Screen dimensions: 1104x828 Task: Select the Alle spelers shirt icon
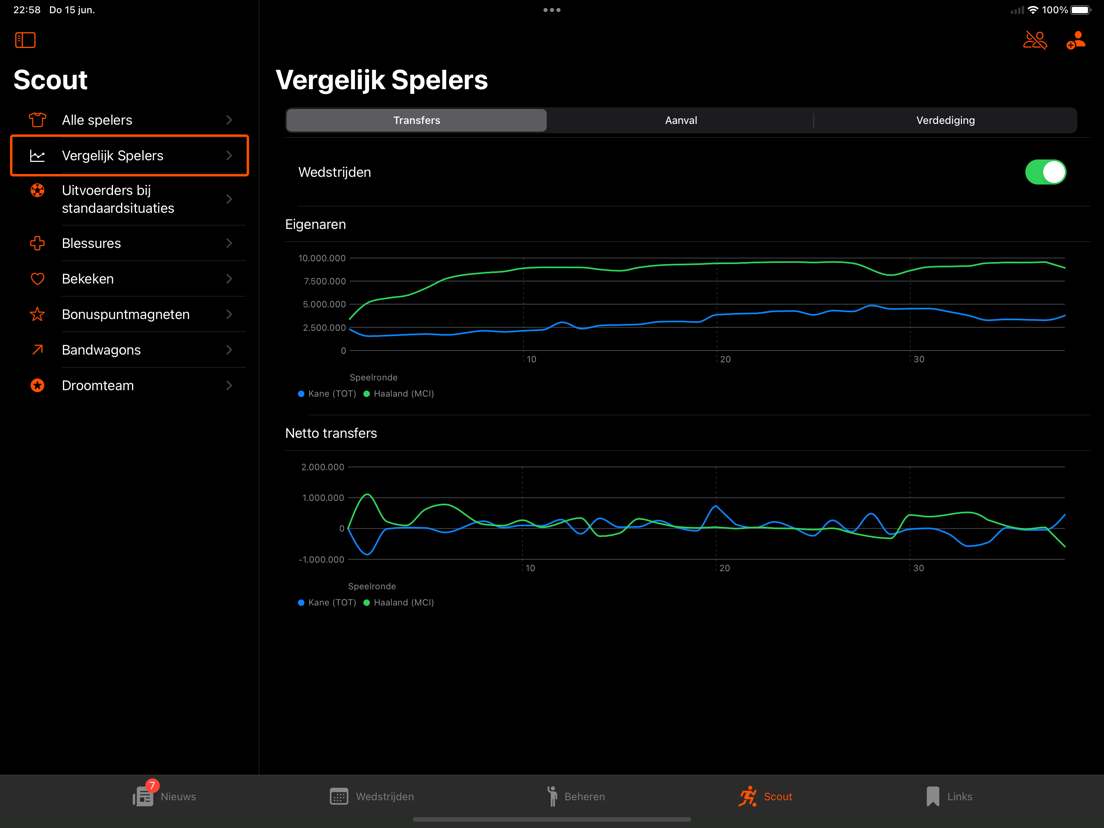coord(37,120)
